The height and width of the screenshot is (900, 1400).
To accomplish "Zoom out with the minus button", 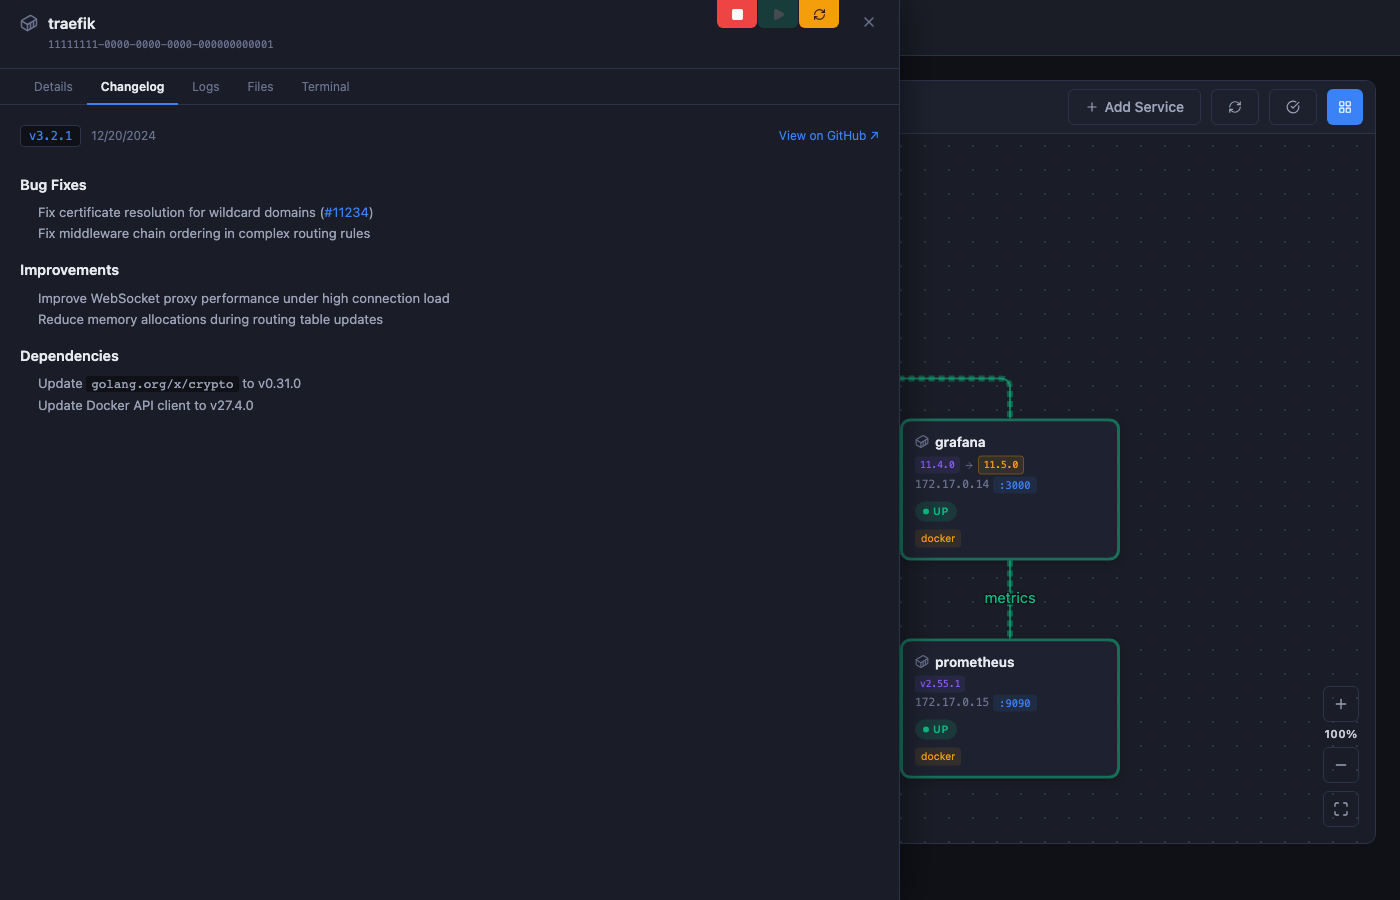I will click(x=1341, y=765).
